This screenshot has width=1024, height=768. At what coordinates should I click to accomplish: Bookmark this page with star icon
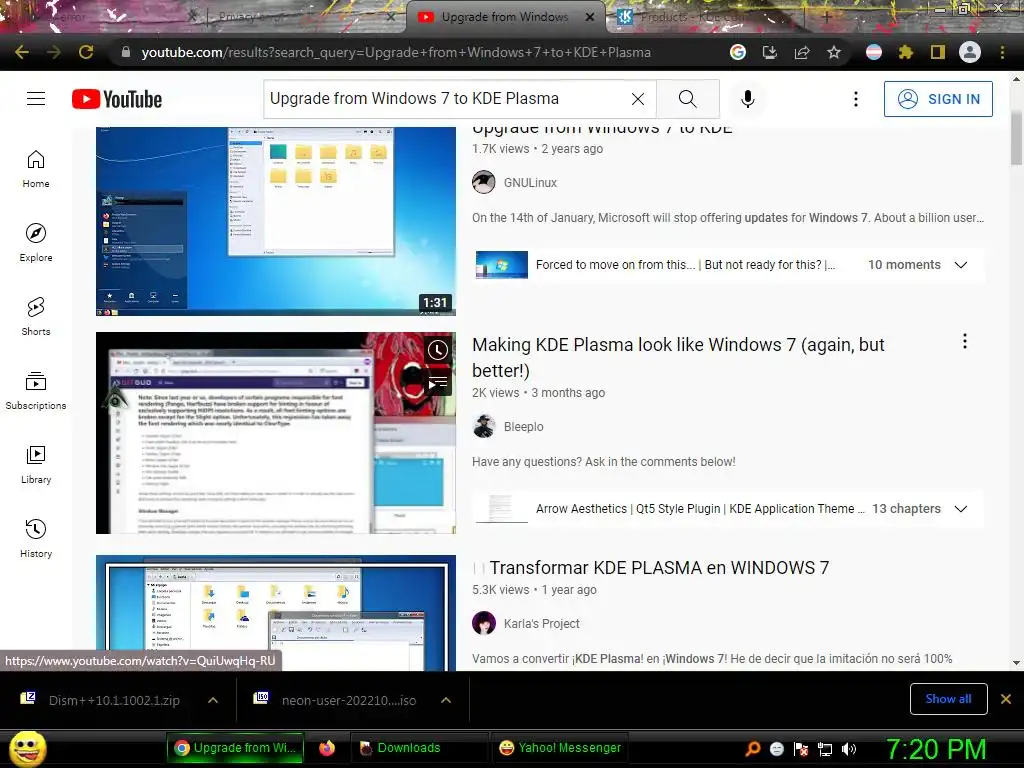[x=834, y=52]
